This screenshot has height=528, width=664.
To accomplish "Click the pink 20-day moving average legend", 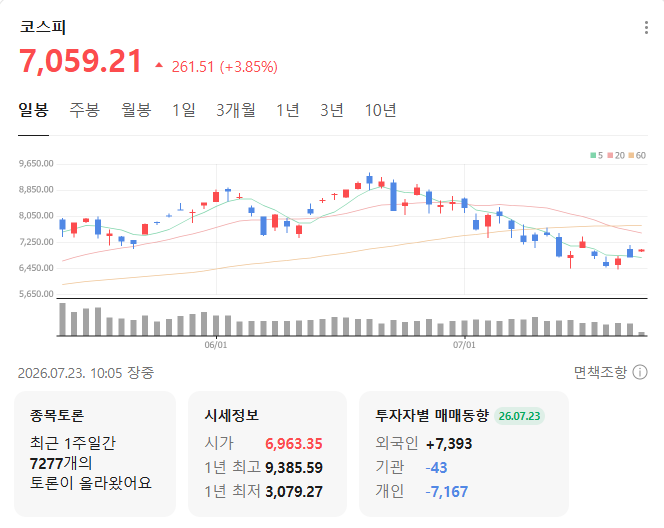I will [x=616, y=155].
